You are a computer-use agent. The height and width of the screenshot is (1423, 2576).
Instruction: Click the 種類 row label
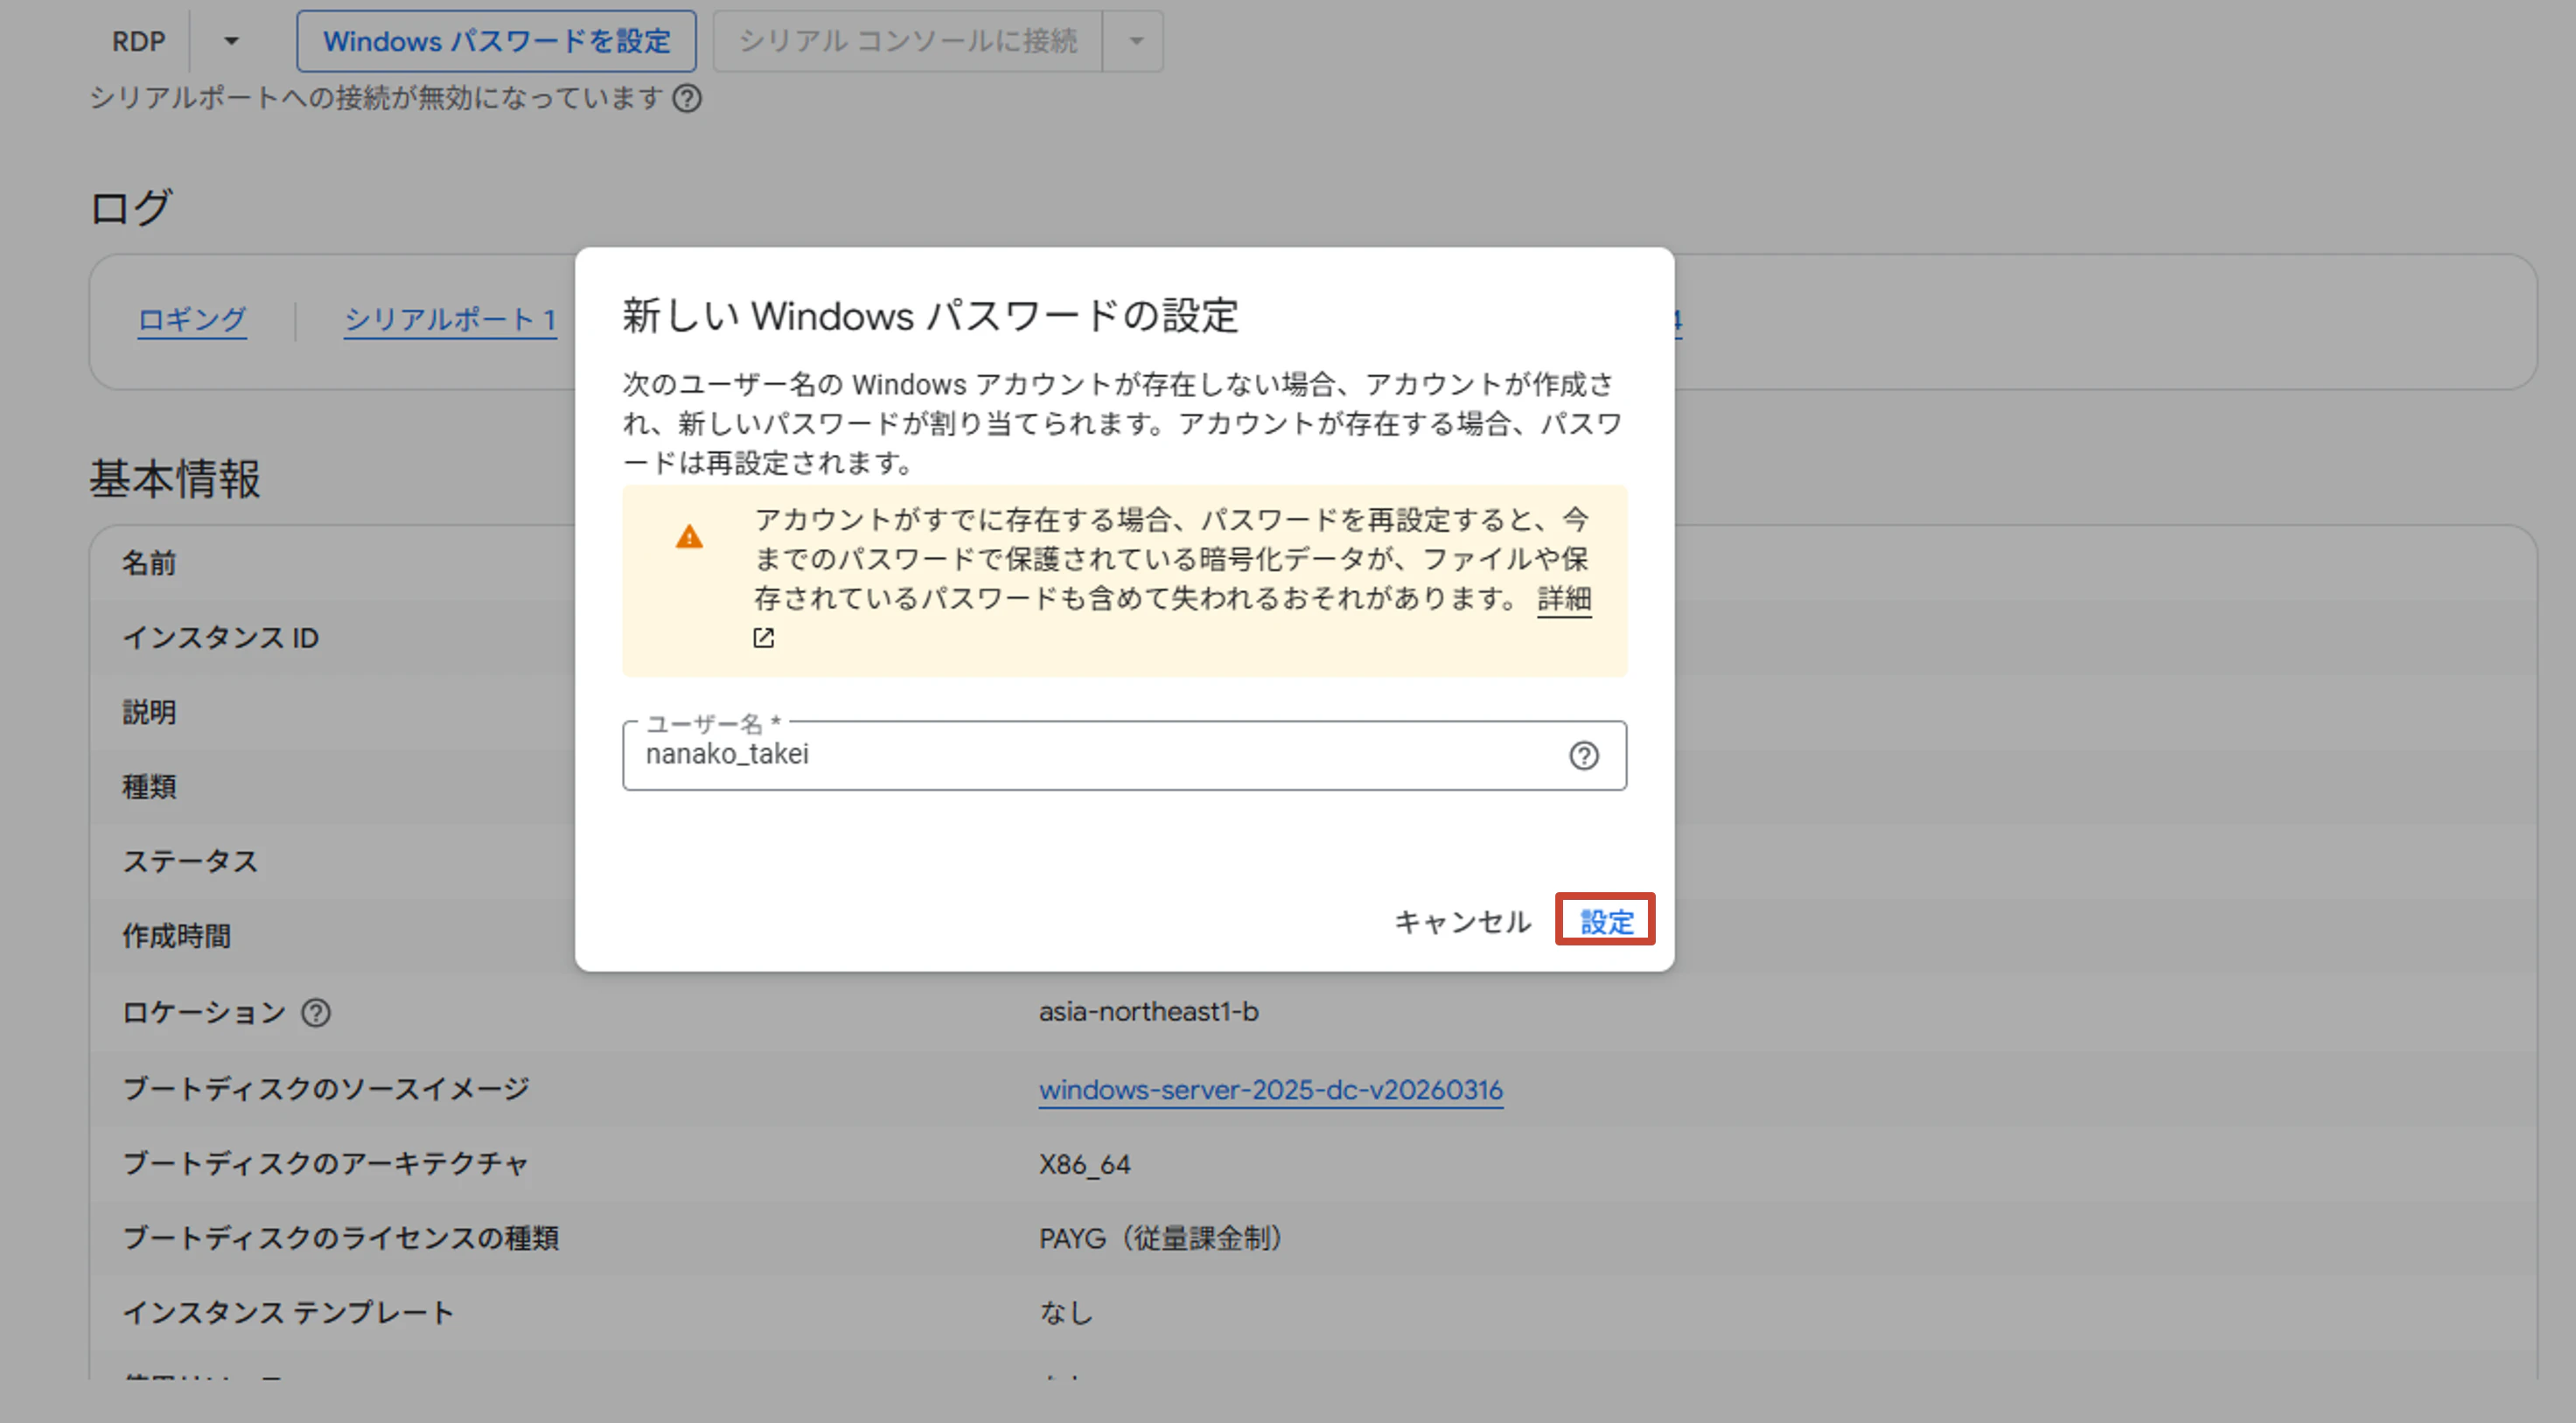click(x=149, y=787)
